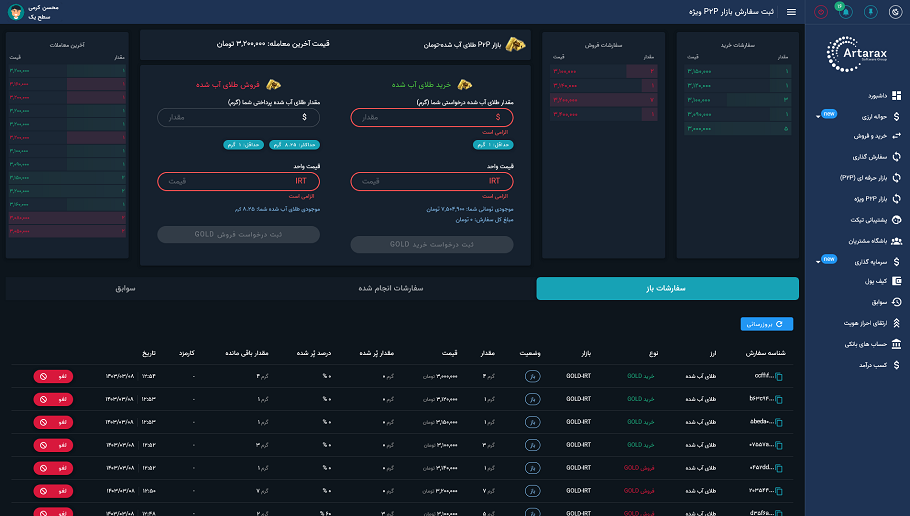Click buy gold unit price input
The image size is (910, 516).
tap(432, 182)
